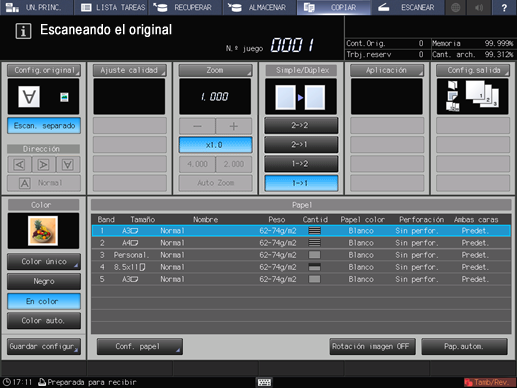Click tray 4 paper quantity icon
The height and width of the screenshot is (388, 517).
point(315,267)
